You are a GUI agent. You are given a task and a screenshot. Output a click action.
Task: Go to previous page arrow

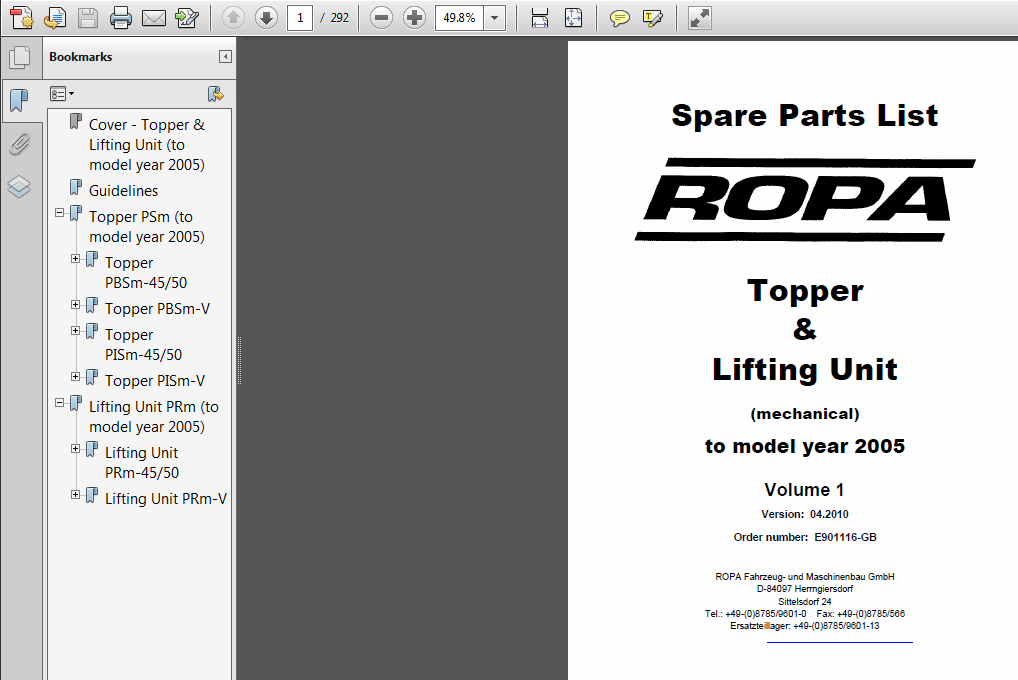point(233,18)
